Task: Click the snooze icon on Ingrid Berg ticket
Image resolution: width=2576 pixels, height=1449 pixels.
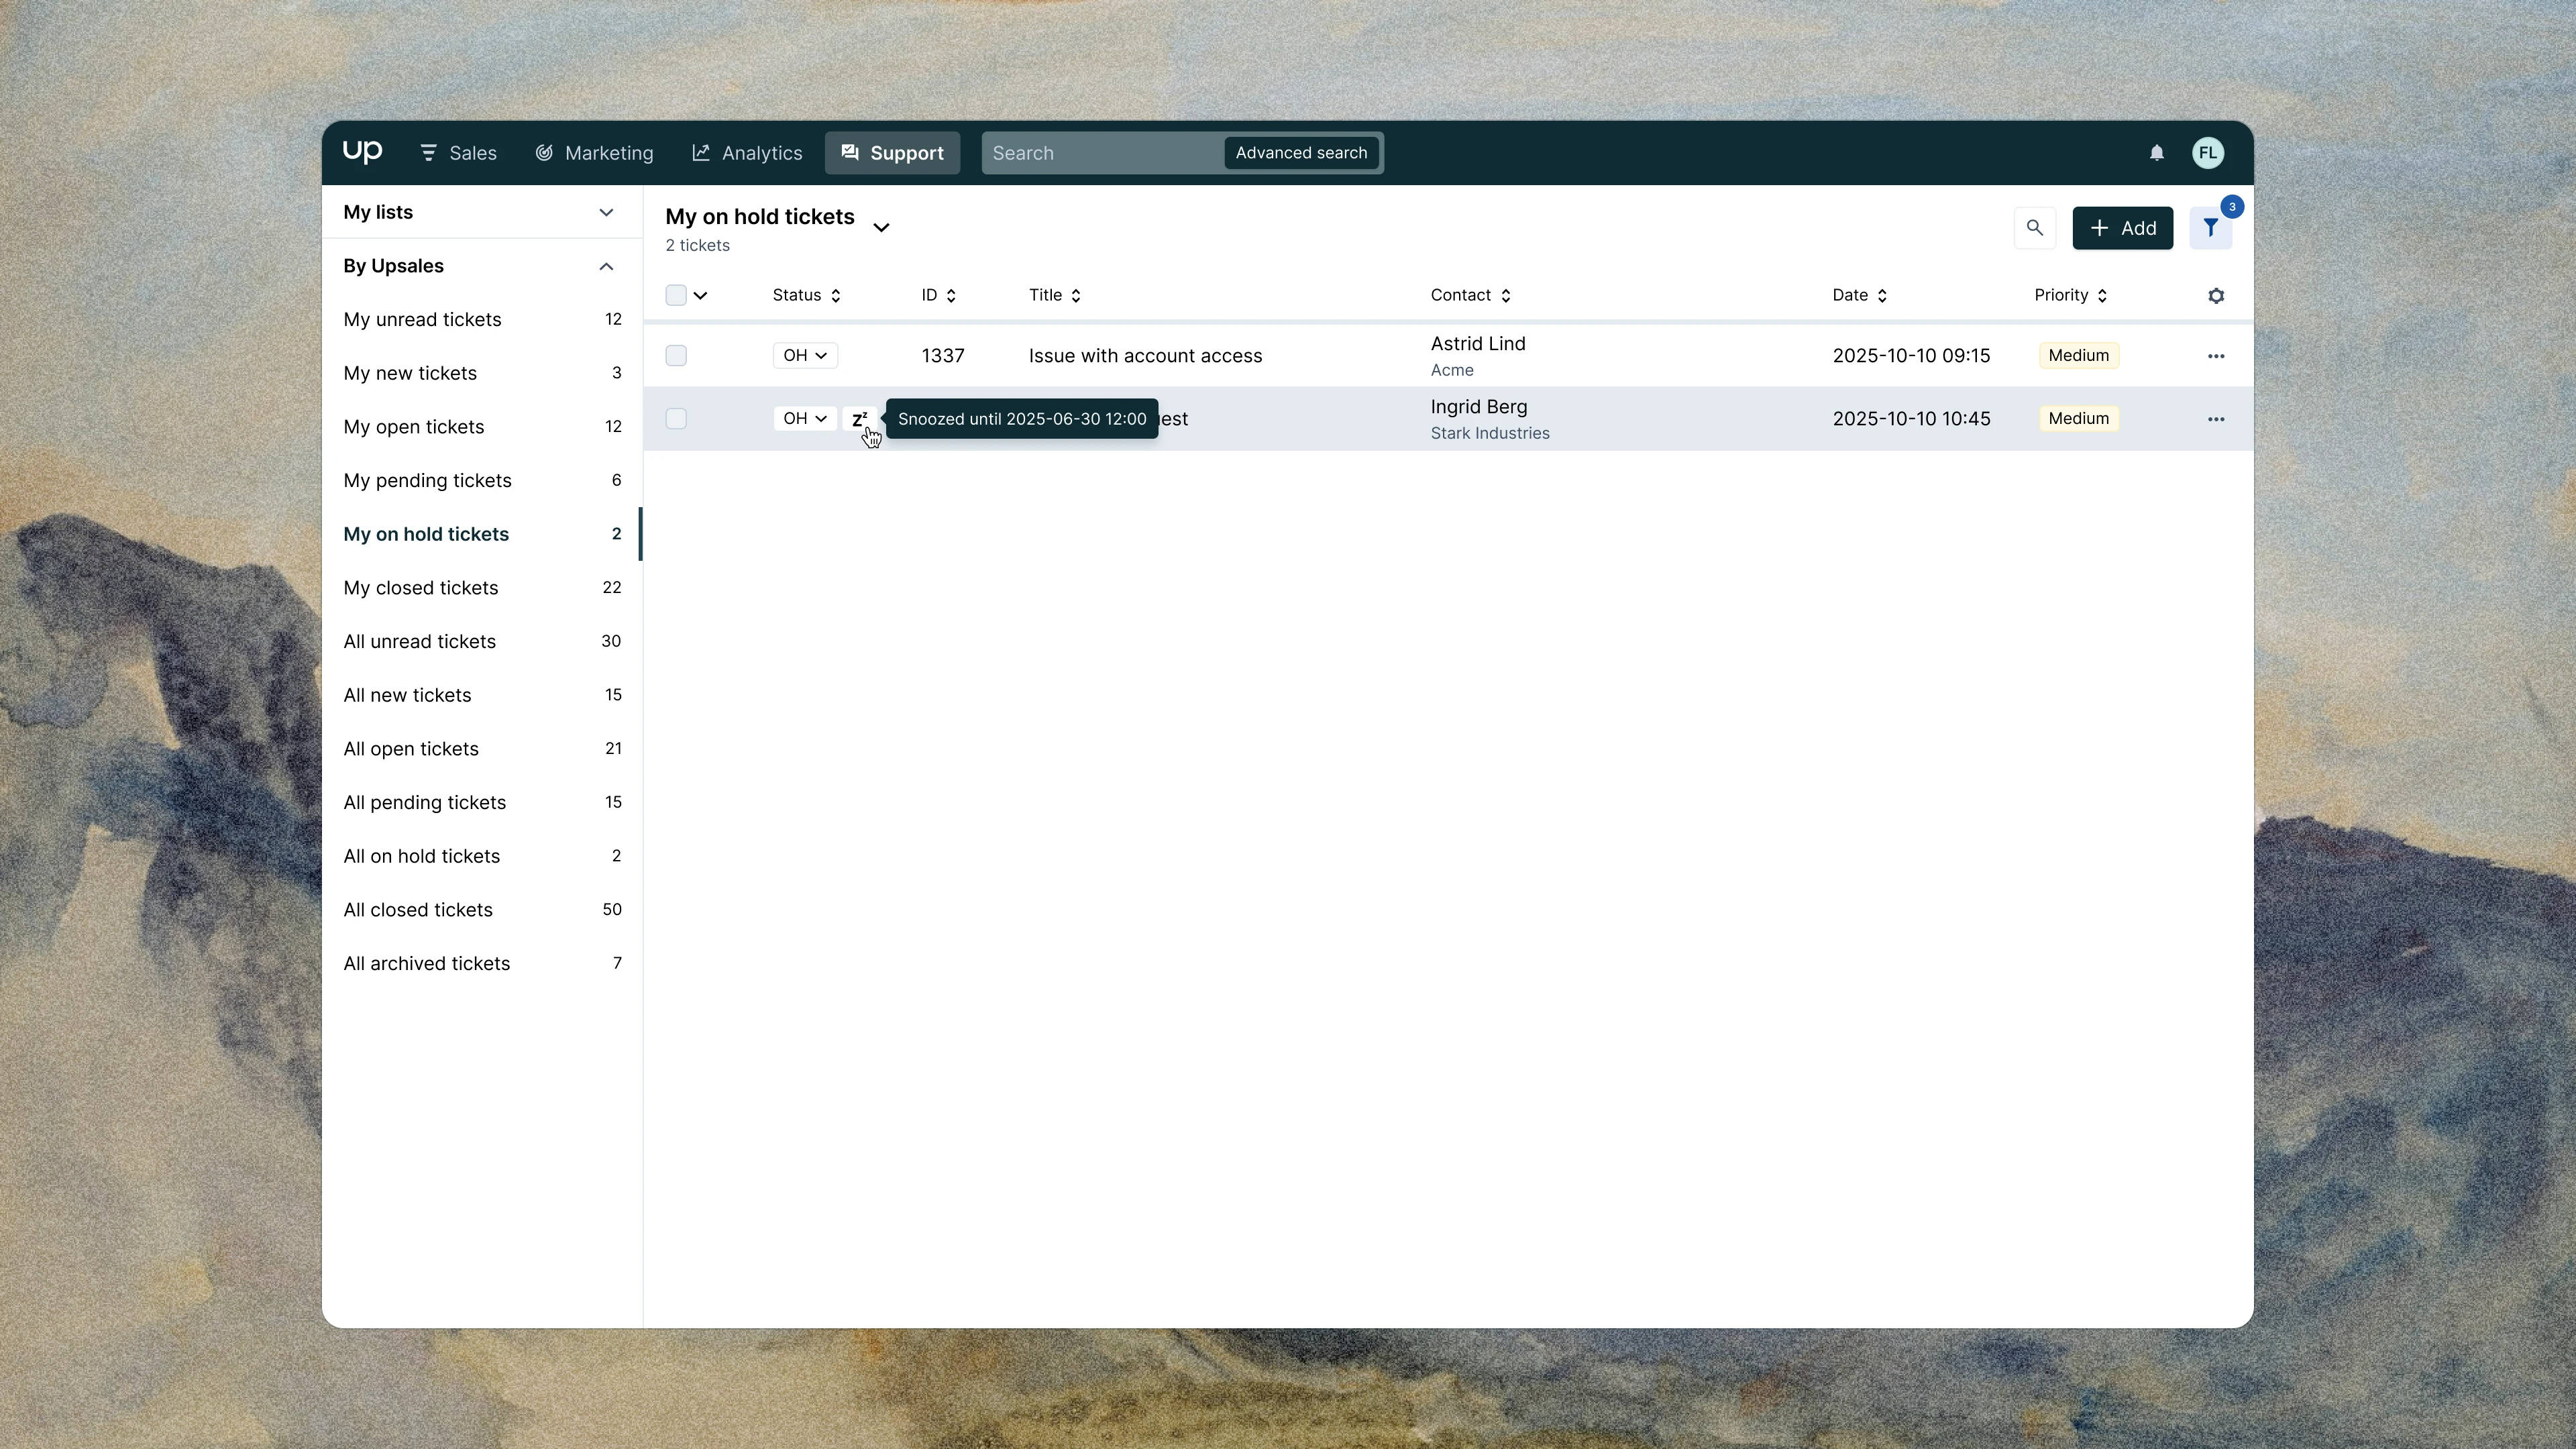Action: (860, 419)
